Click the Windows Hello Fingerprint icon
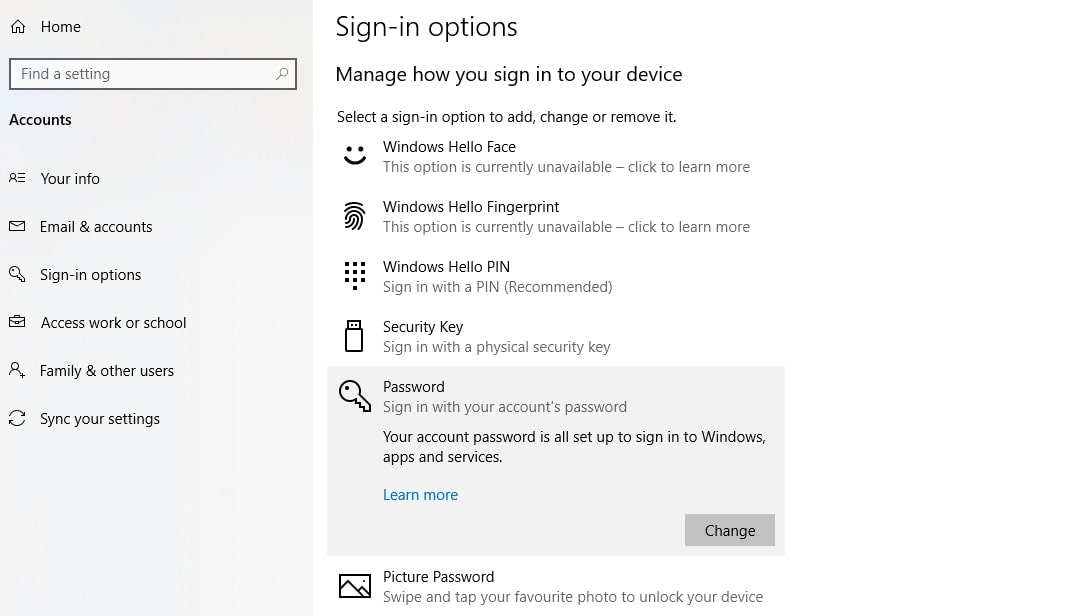 [x=355, y=216]
